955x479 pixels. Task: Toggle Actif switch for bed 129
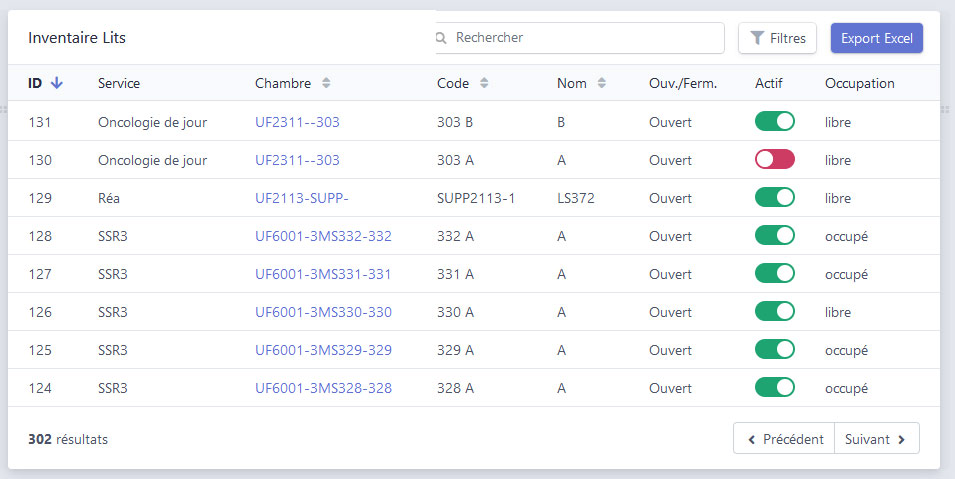[775, 197]
